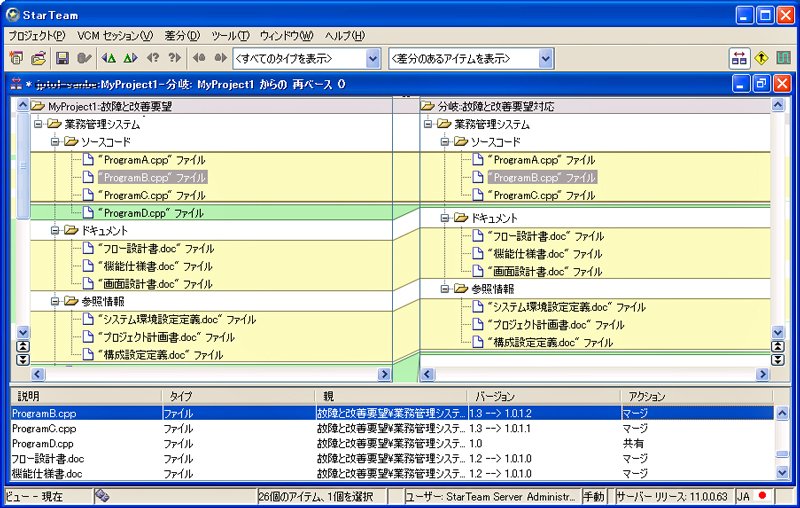The height and width of the screenshot is (508, 800).
Task: Sort the table by アクション column header
Action: click(x=697, y=396)
